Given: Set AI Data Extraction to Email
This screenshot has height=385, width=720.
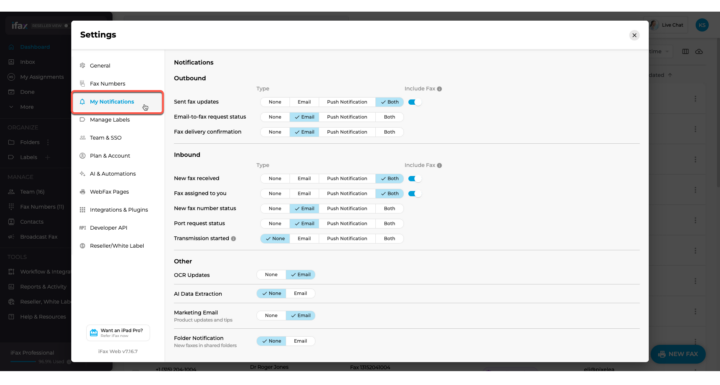Looking at the screenshot, I should pyautogui.click(x=300, y=293).
